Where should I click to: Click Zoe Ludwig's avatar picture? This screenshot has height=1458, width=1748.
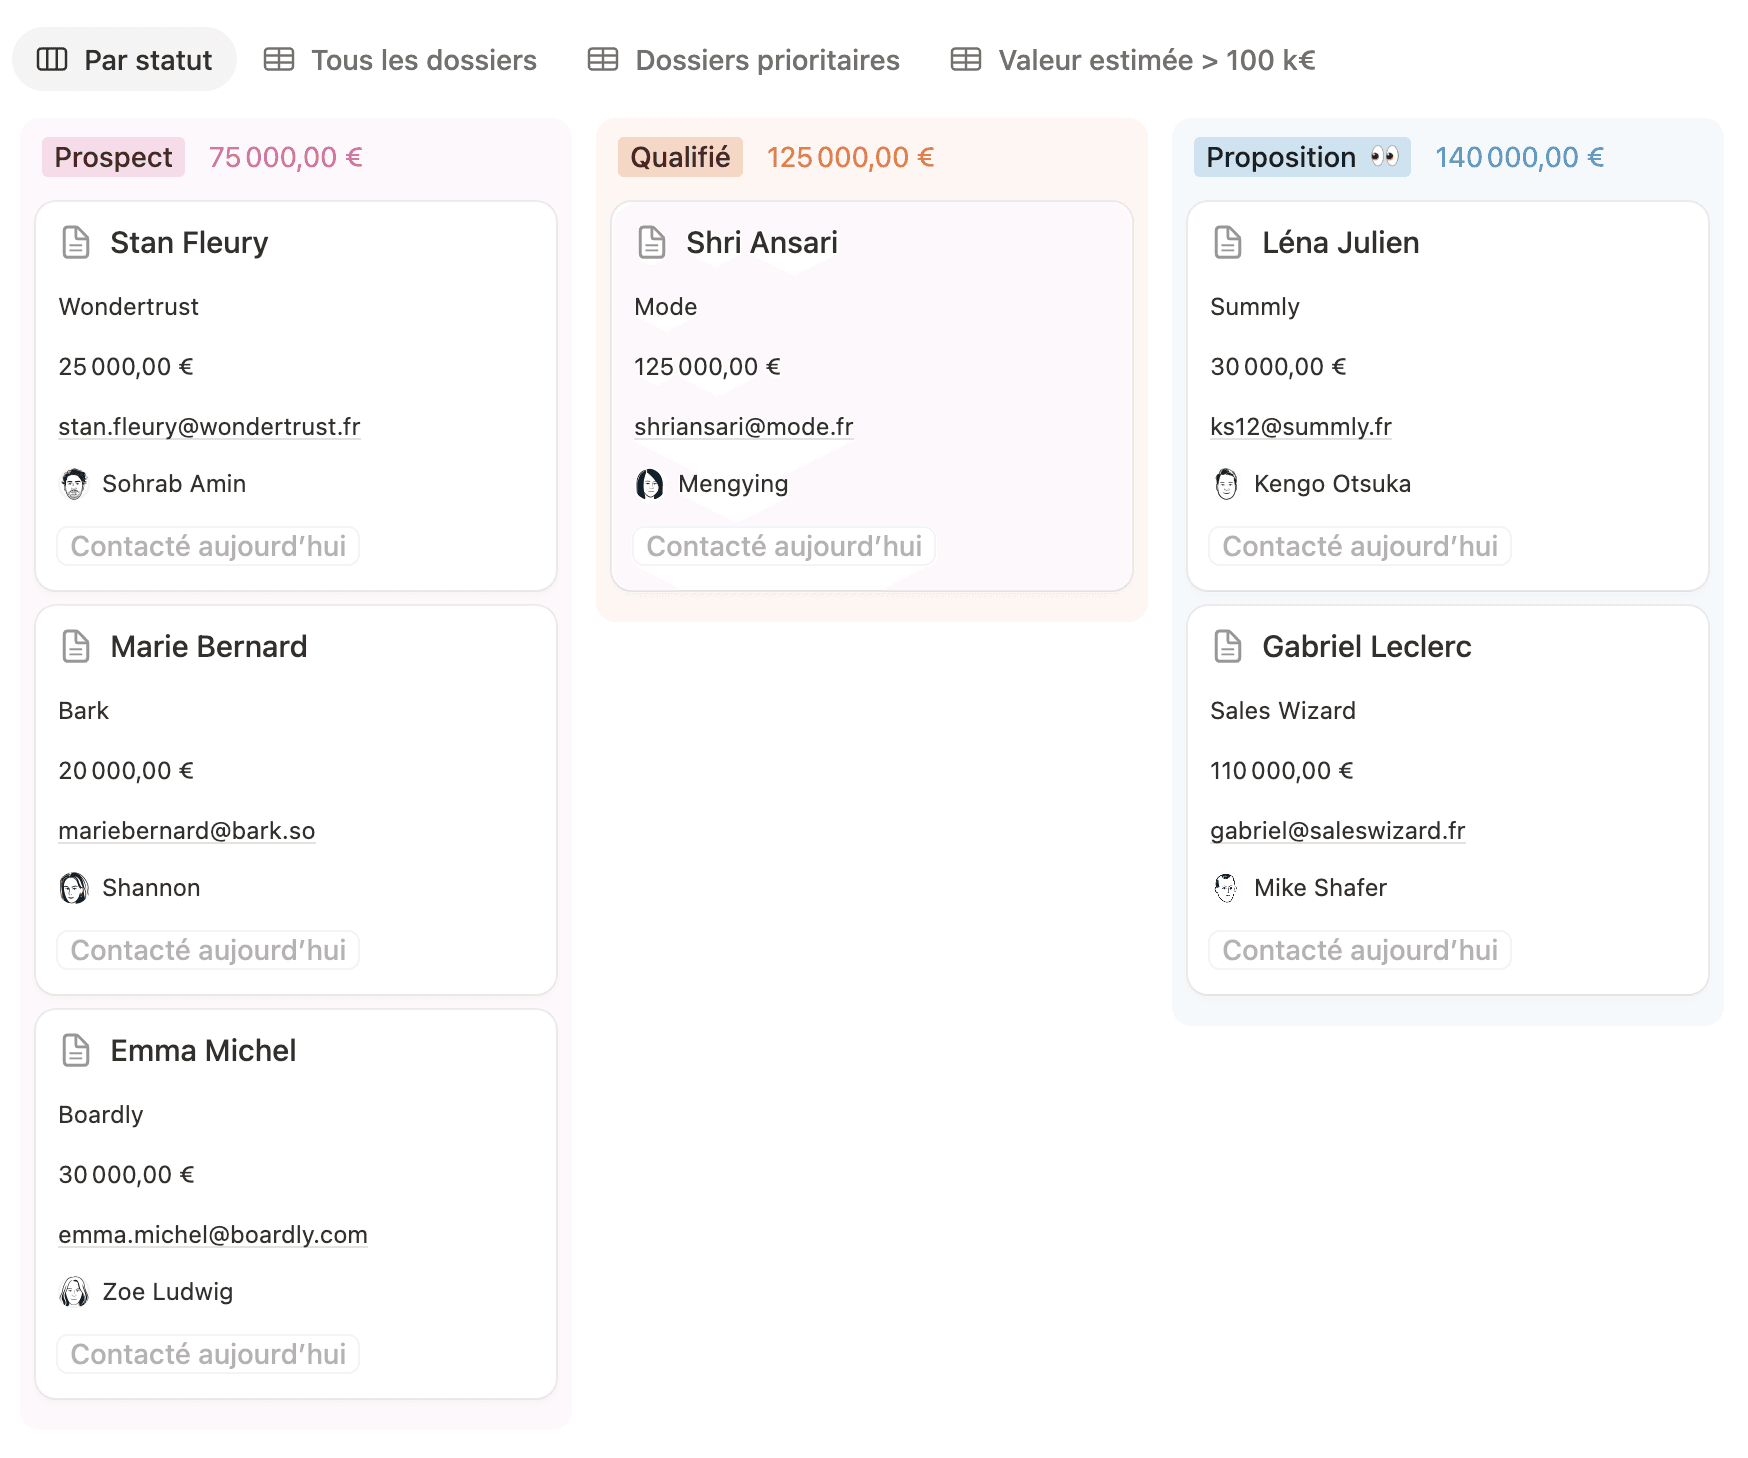click(x=74, y=1292)
